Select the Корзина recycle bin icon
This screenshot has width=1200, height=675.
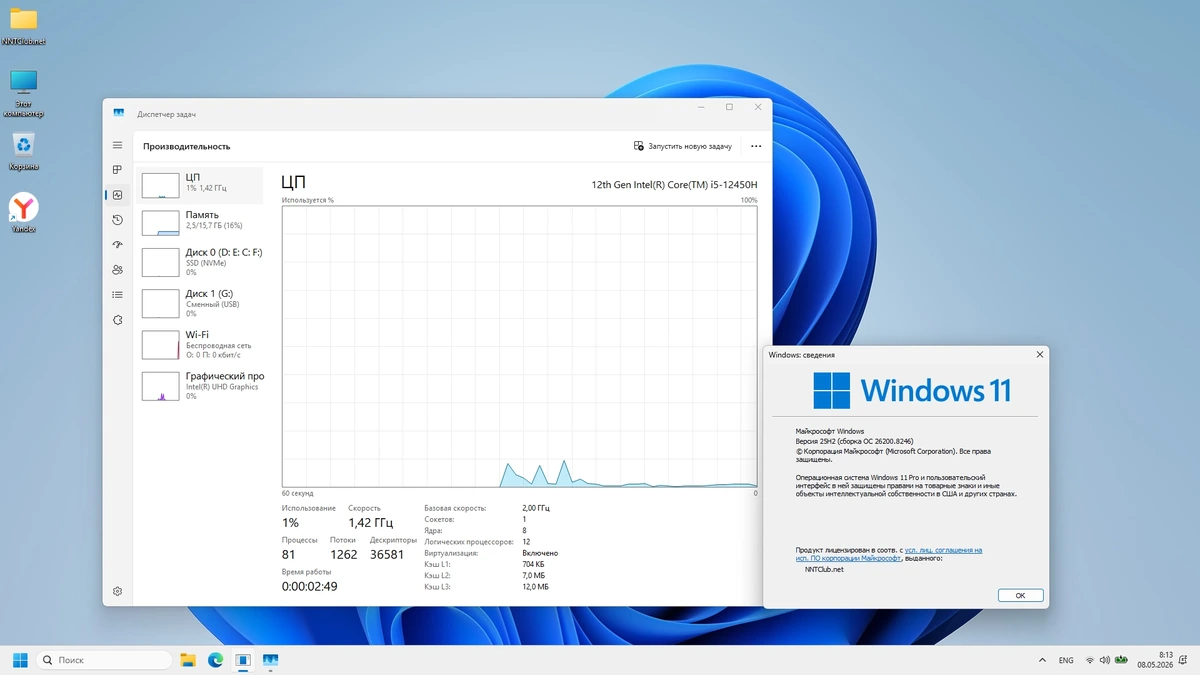[x=23, y=151]
